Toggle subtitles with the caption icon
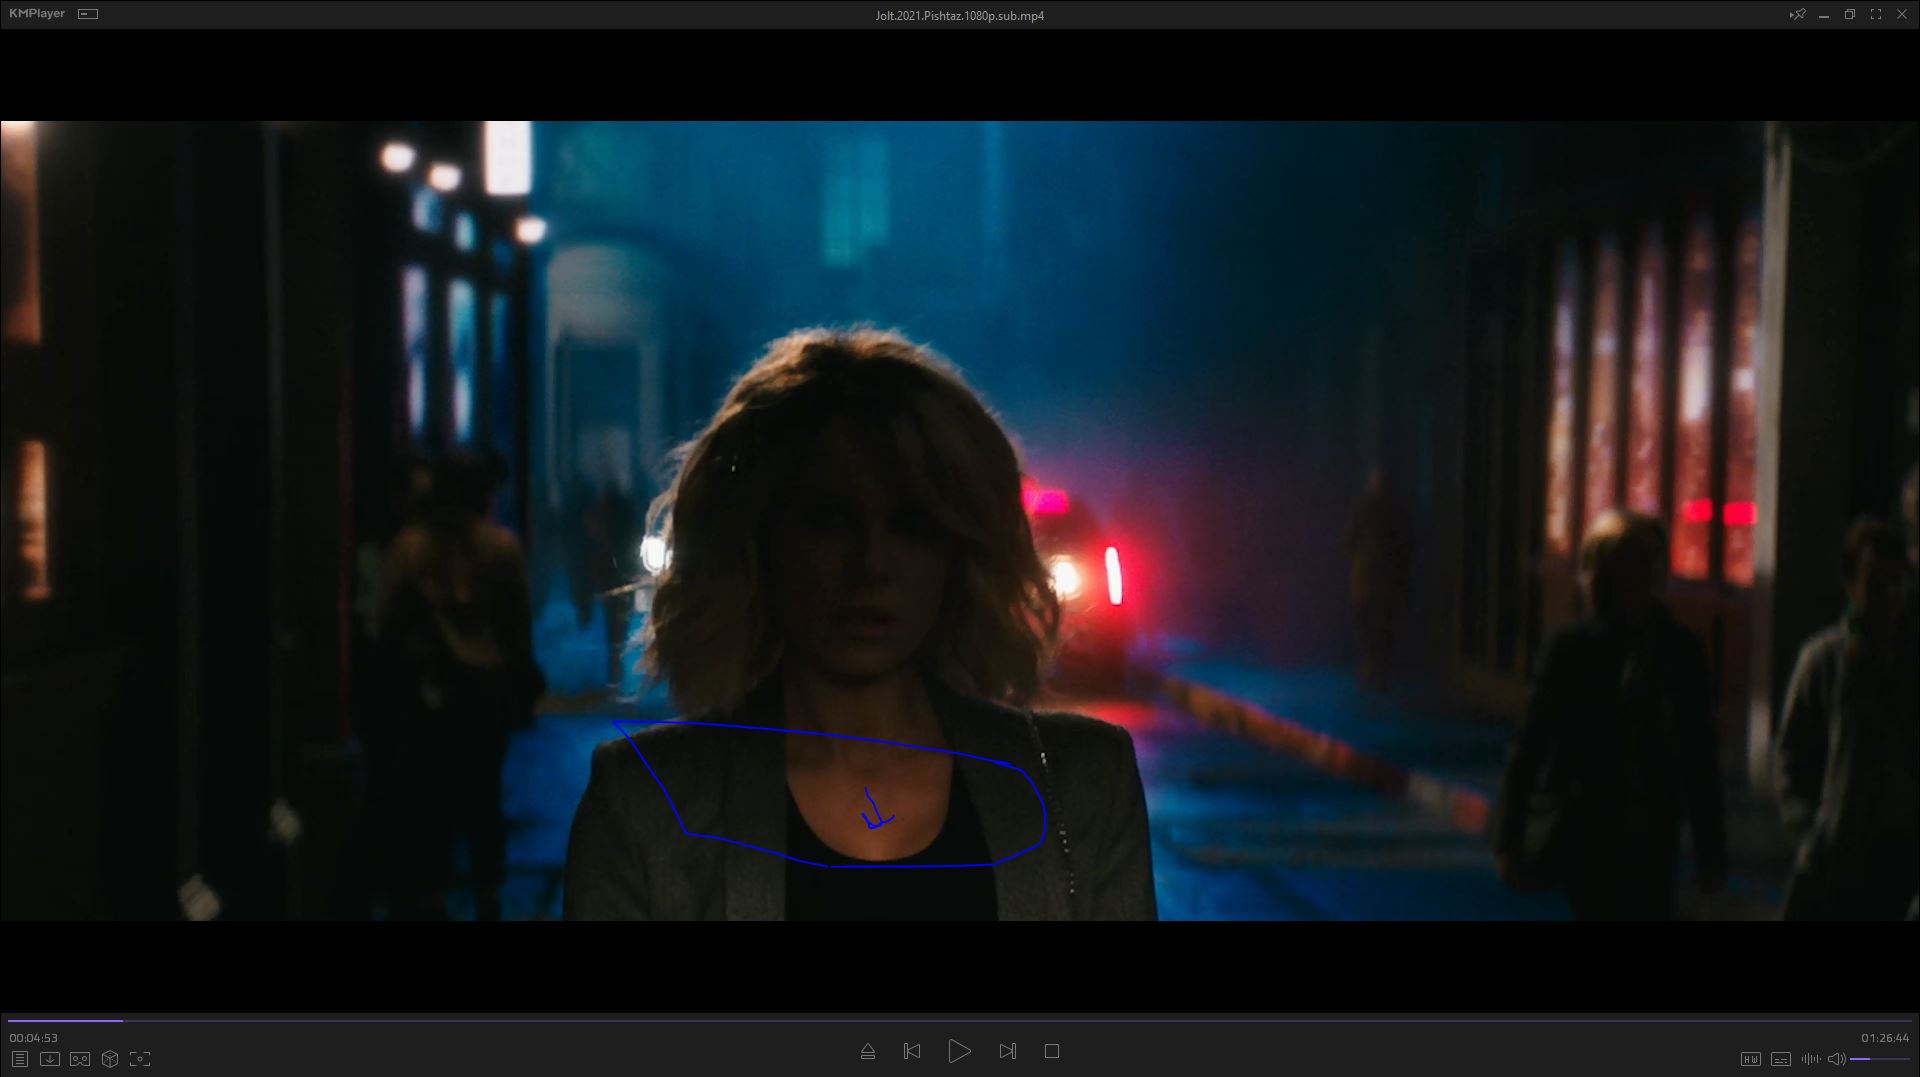 pyautogui.click(x=1781, y=1059)
